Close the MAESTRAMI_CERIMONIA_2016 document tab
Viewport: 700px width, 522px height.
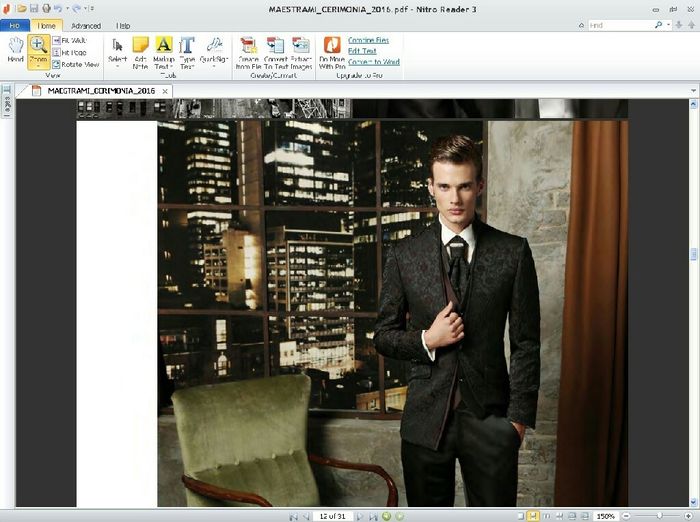[166, 91]
